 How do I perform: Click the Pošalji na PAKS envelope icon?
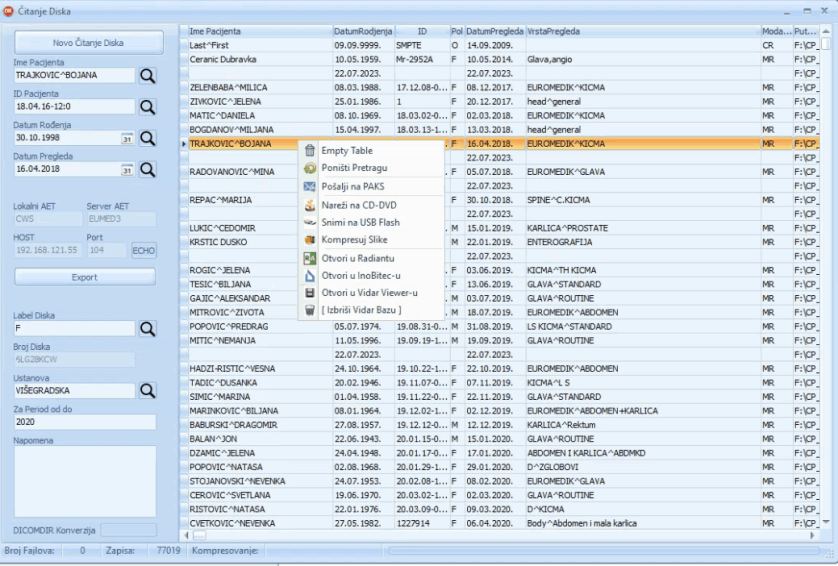(x=310, y=186)
